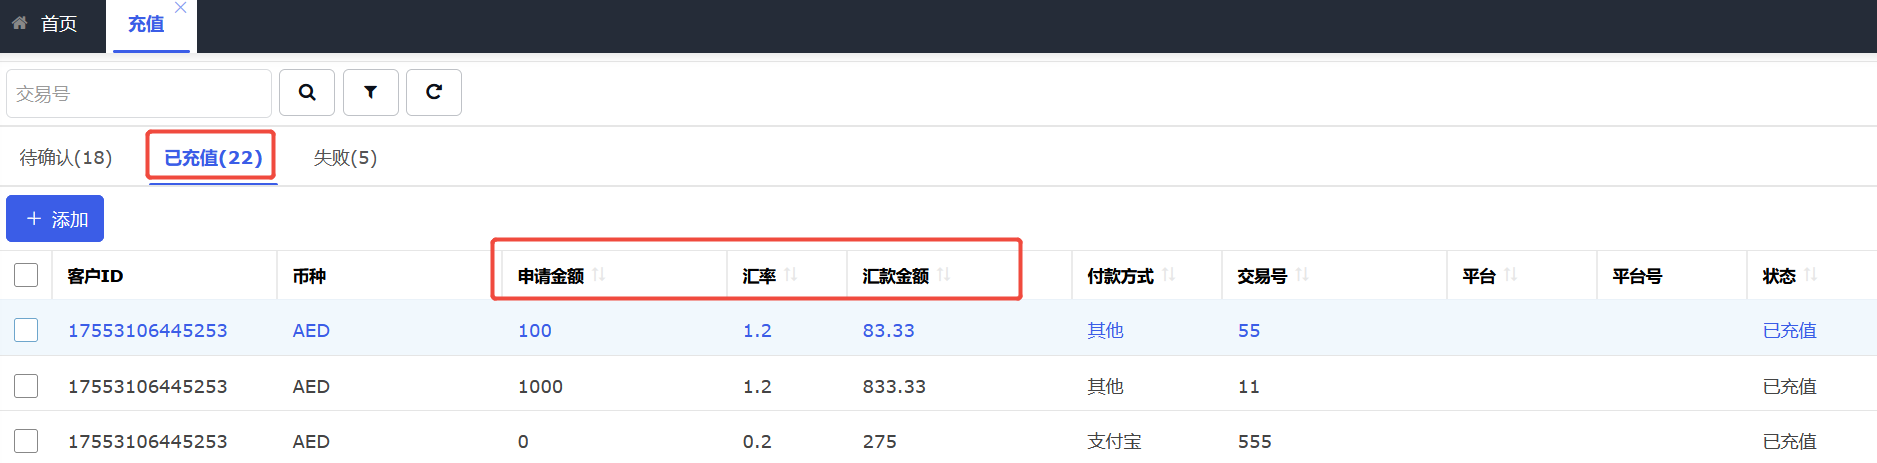Check the row with transaction number 11

tap(26, 386)
